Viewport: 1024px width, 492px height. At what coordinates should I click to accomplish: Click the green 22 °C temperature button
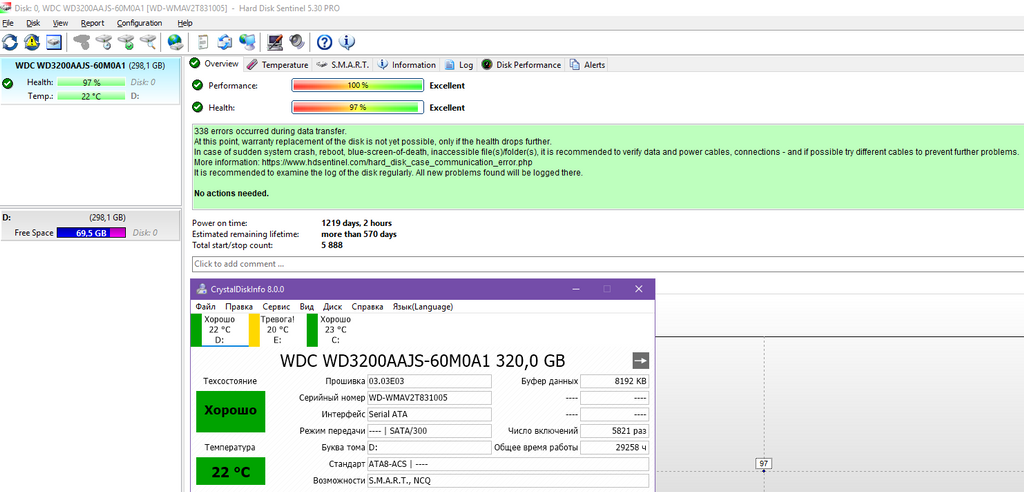point(231,471)
